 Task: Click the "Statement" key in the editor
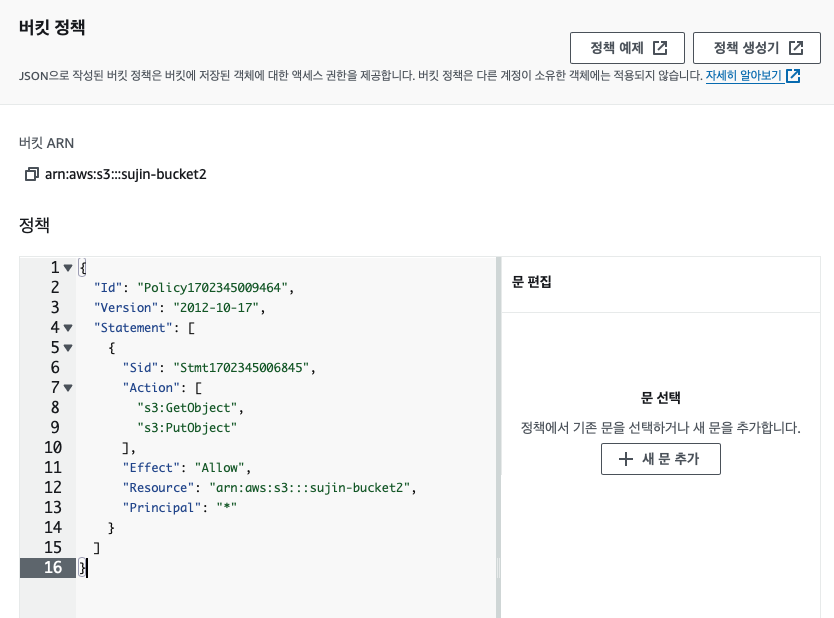tap(133, 328)
